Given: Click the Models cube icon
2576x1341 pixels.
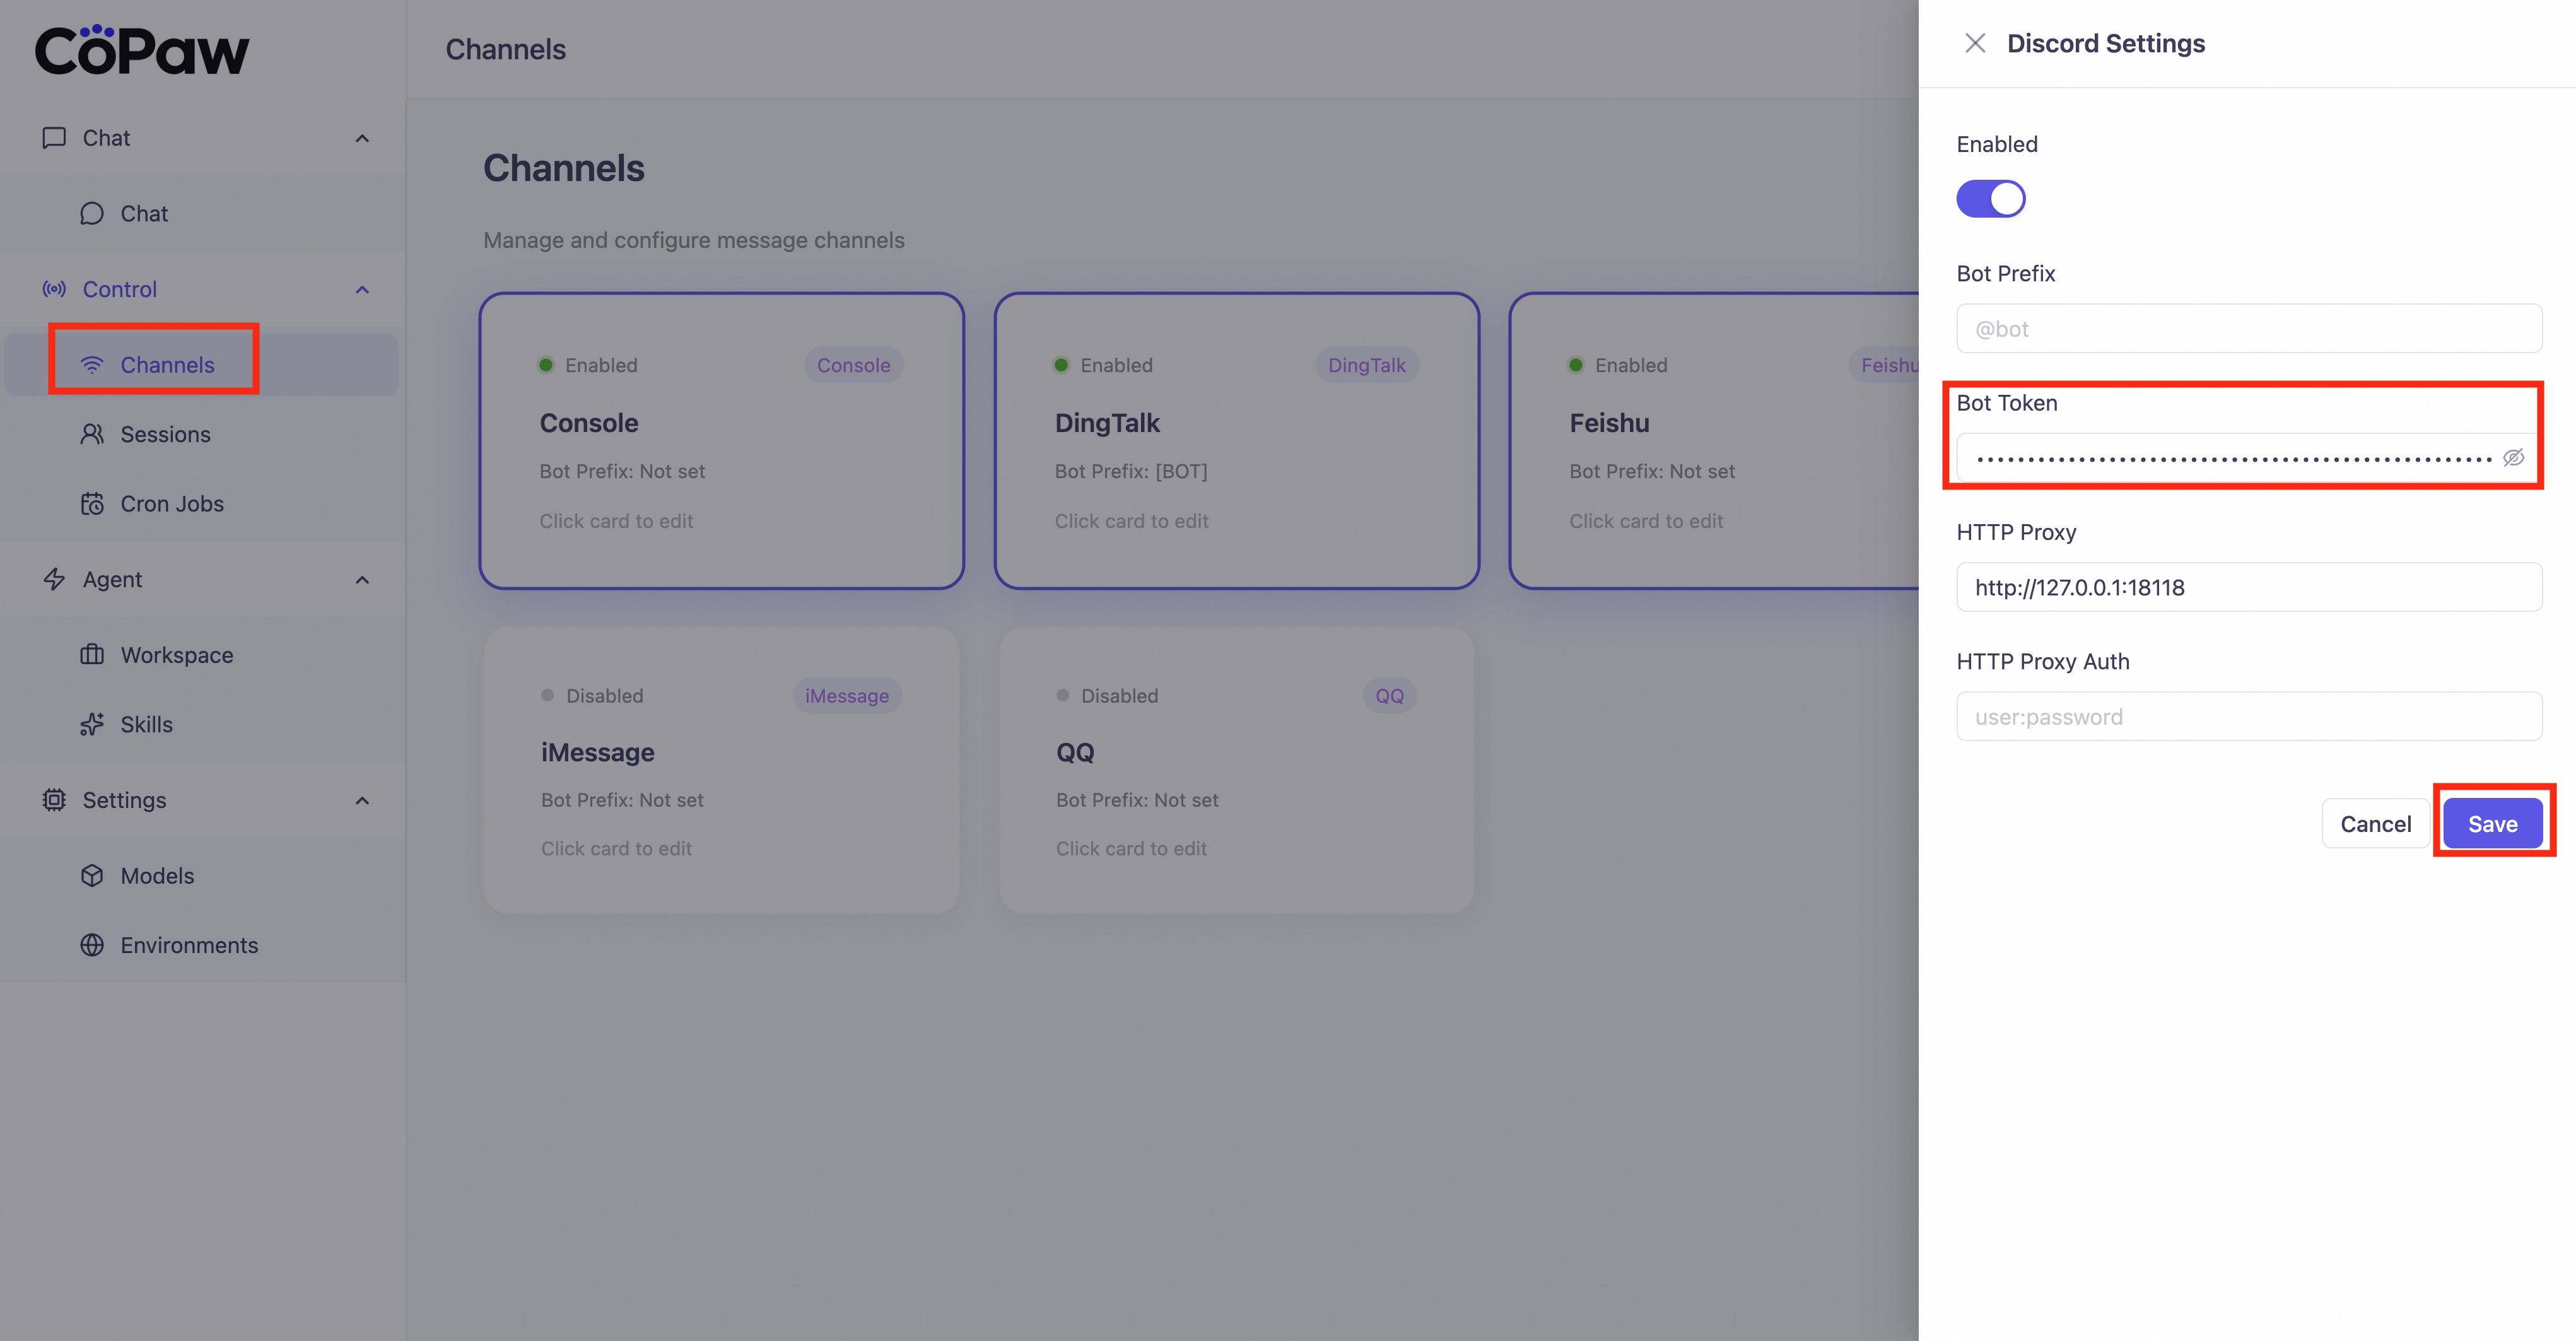Looking at the screenshot, I should click(92, 876).
